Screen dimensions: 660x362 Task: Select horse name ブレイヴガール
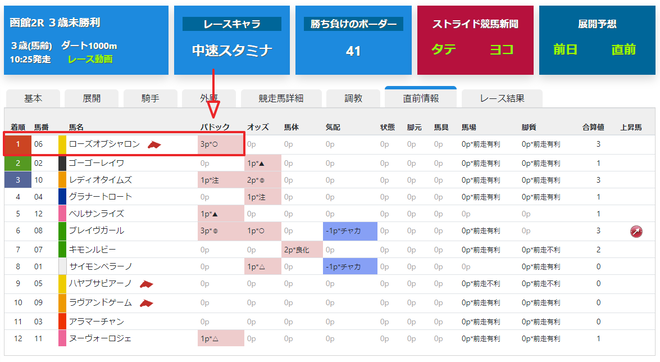coord(96,231)
